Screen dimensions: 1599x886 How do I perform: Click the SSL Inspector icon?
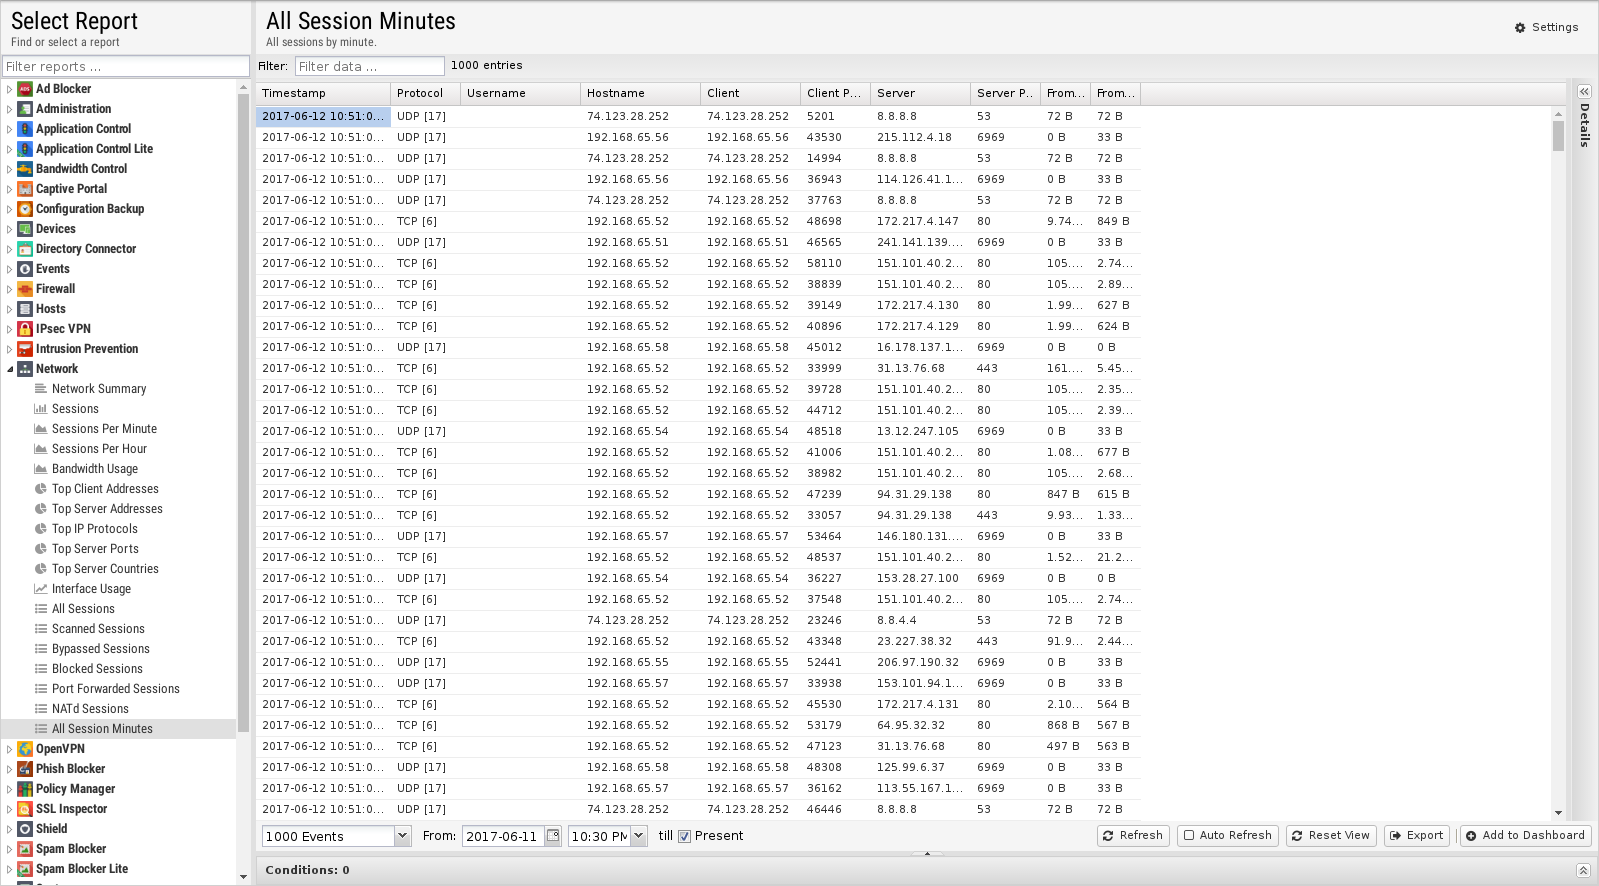[25, 809]
